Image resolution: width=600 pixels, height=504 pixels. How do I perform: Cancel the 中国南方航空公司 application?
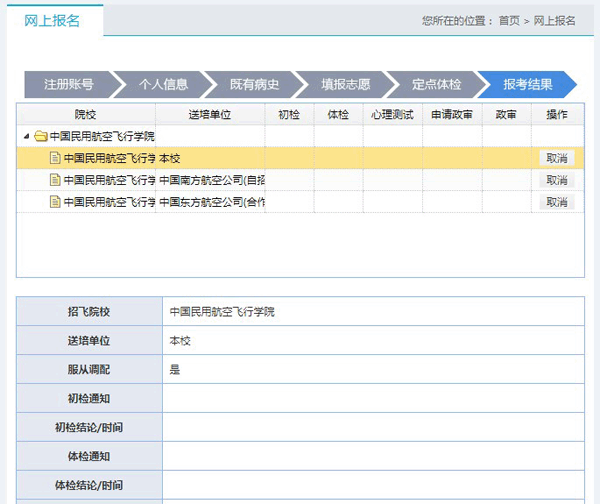(x=557, y=180)
